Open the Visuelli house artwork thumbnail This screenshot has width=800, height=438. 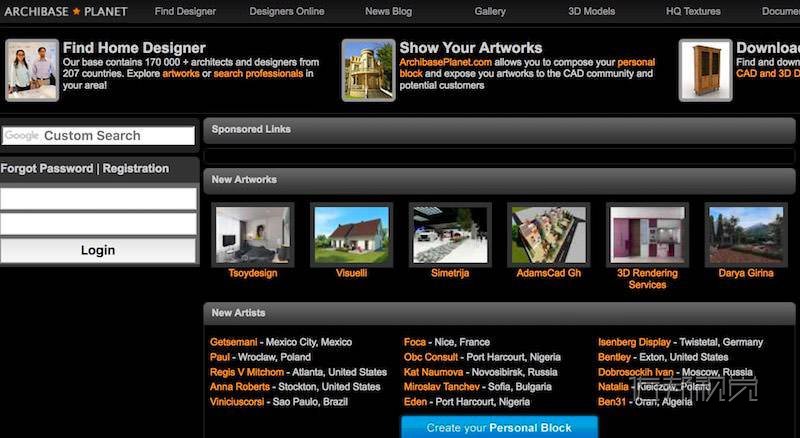pos(350,235)
